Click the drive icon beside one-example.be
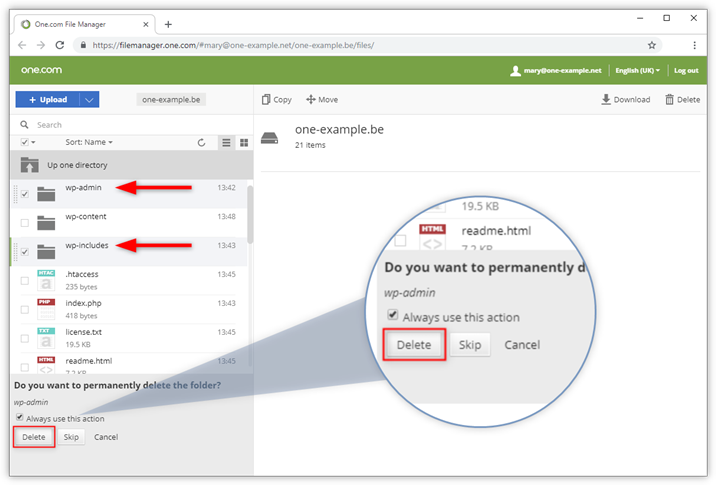The height and width of the screenshot is (485, 716). click(x=269, y=137)
